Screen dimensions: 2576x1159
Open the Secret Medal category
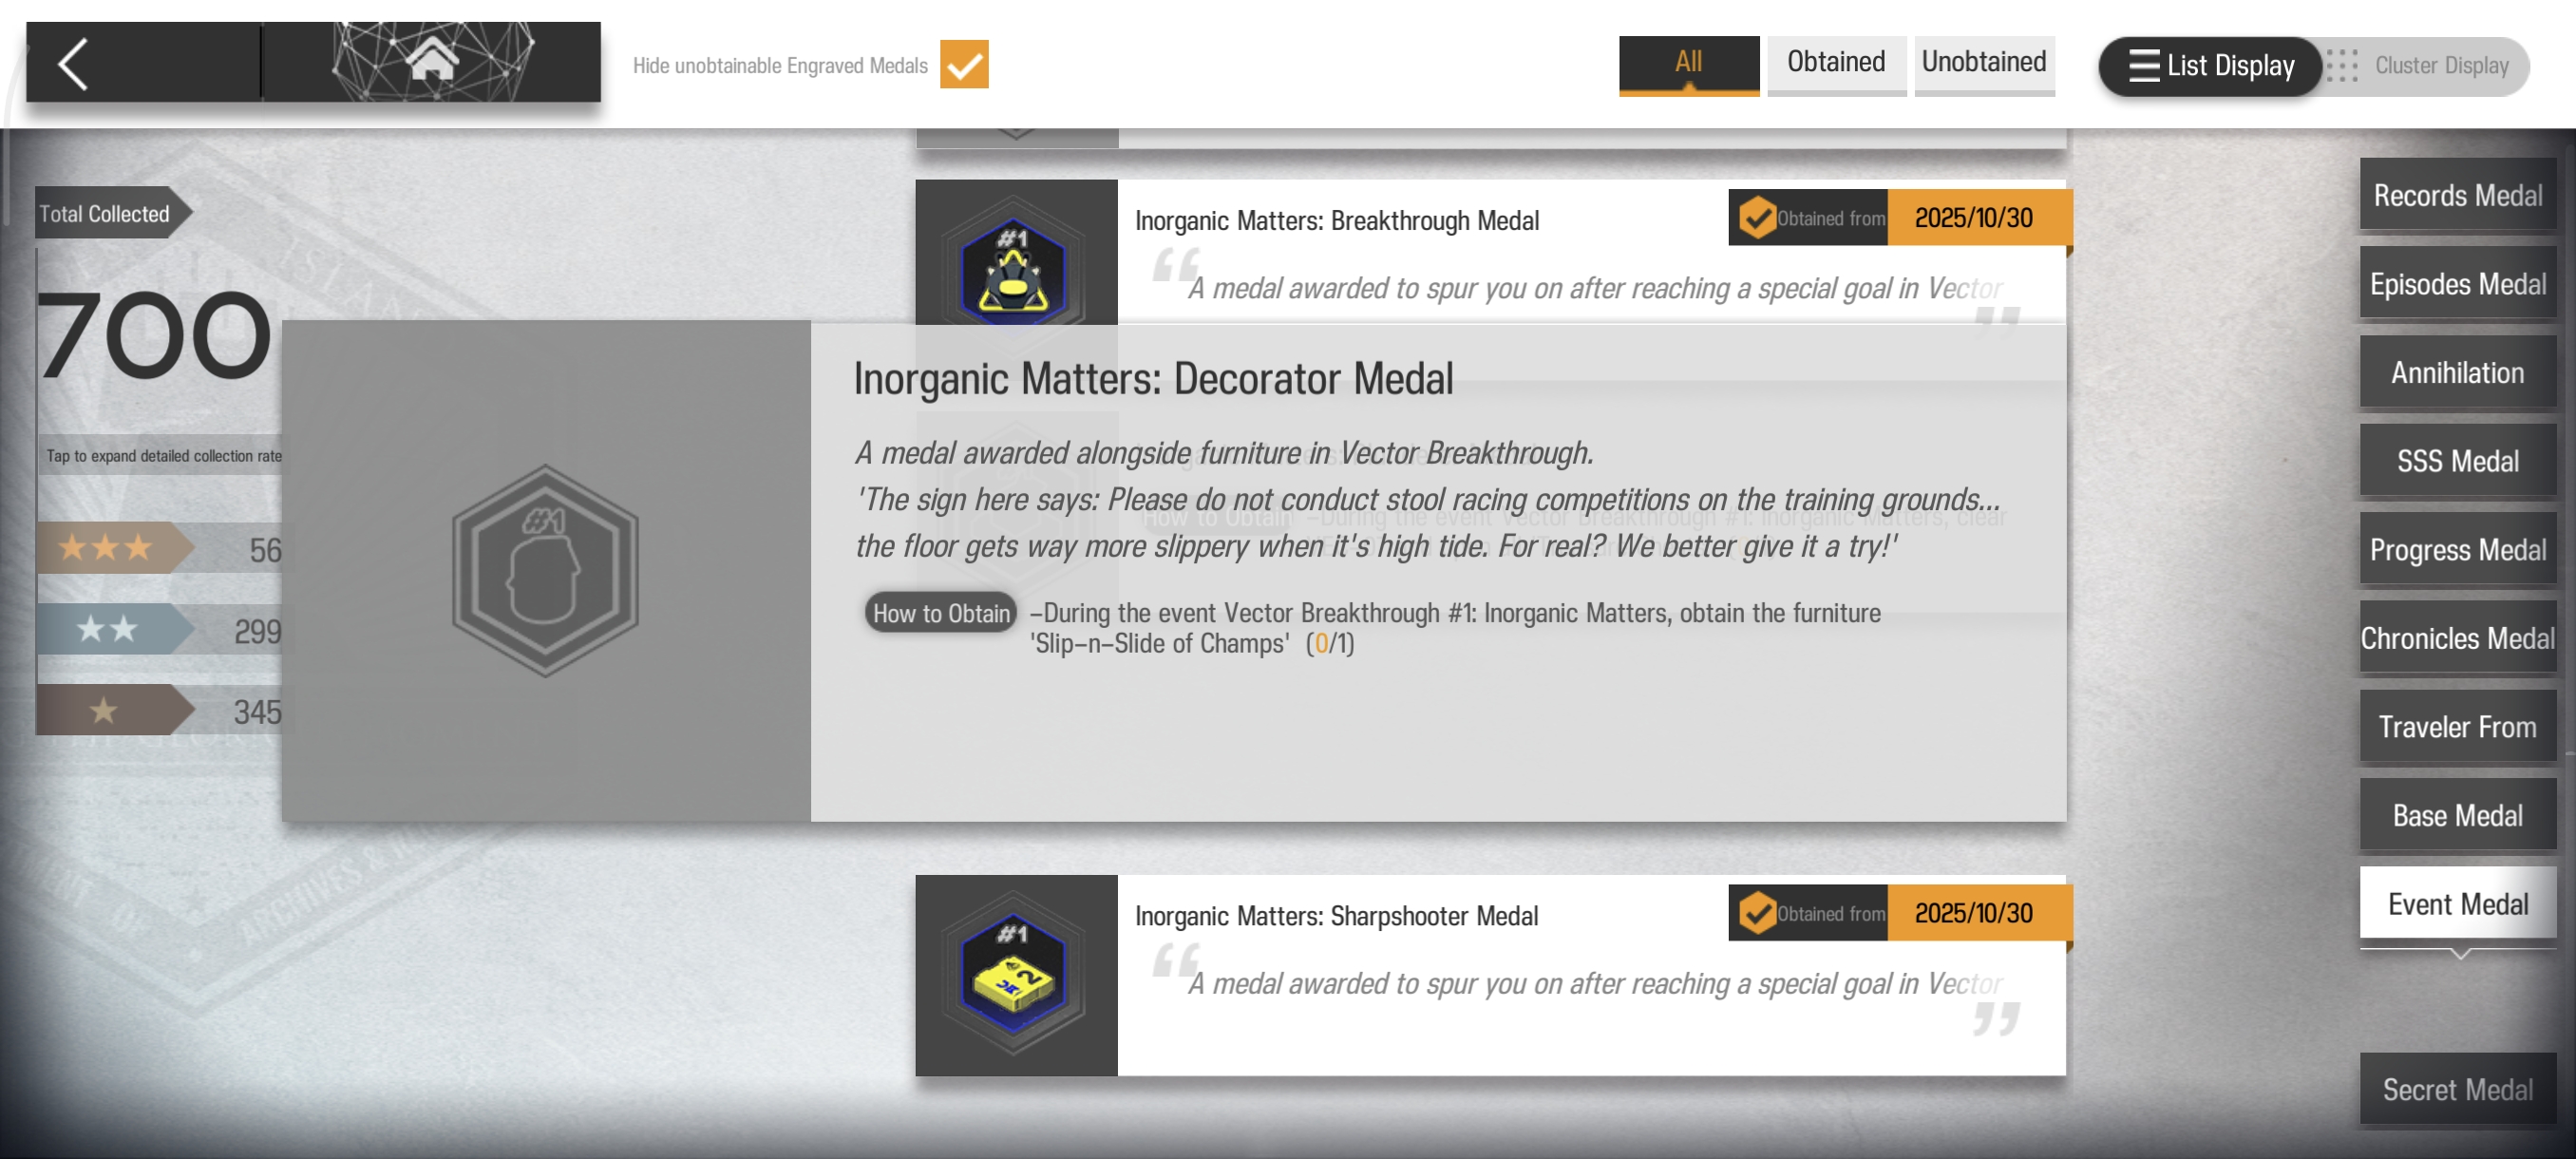(2456, 1088)
